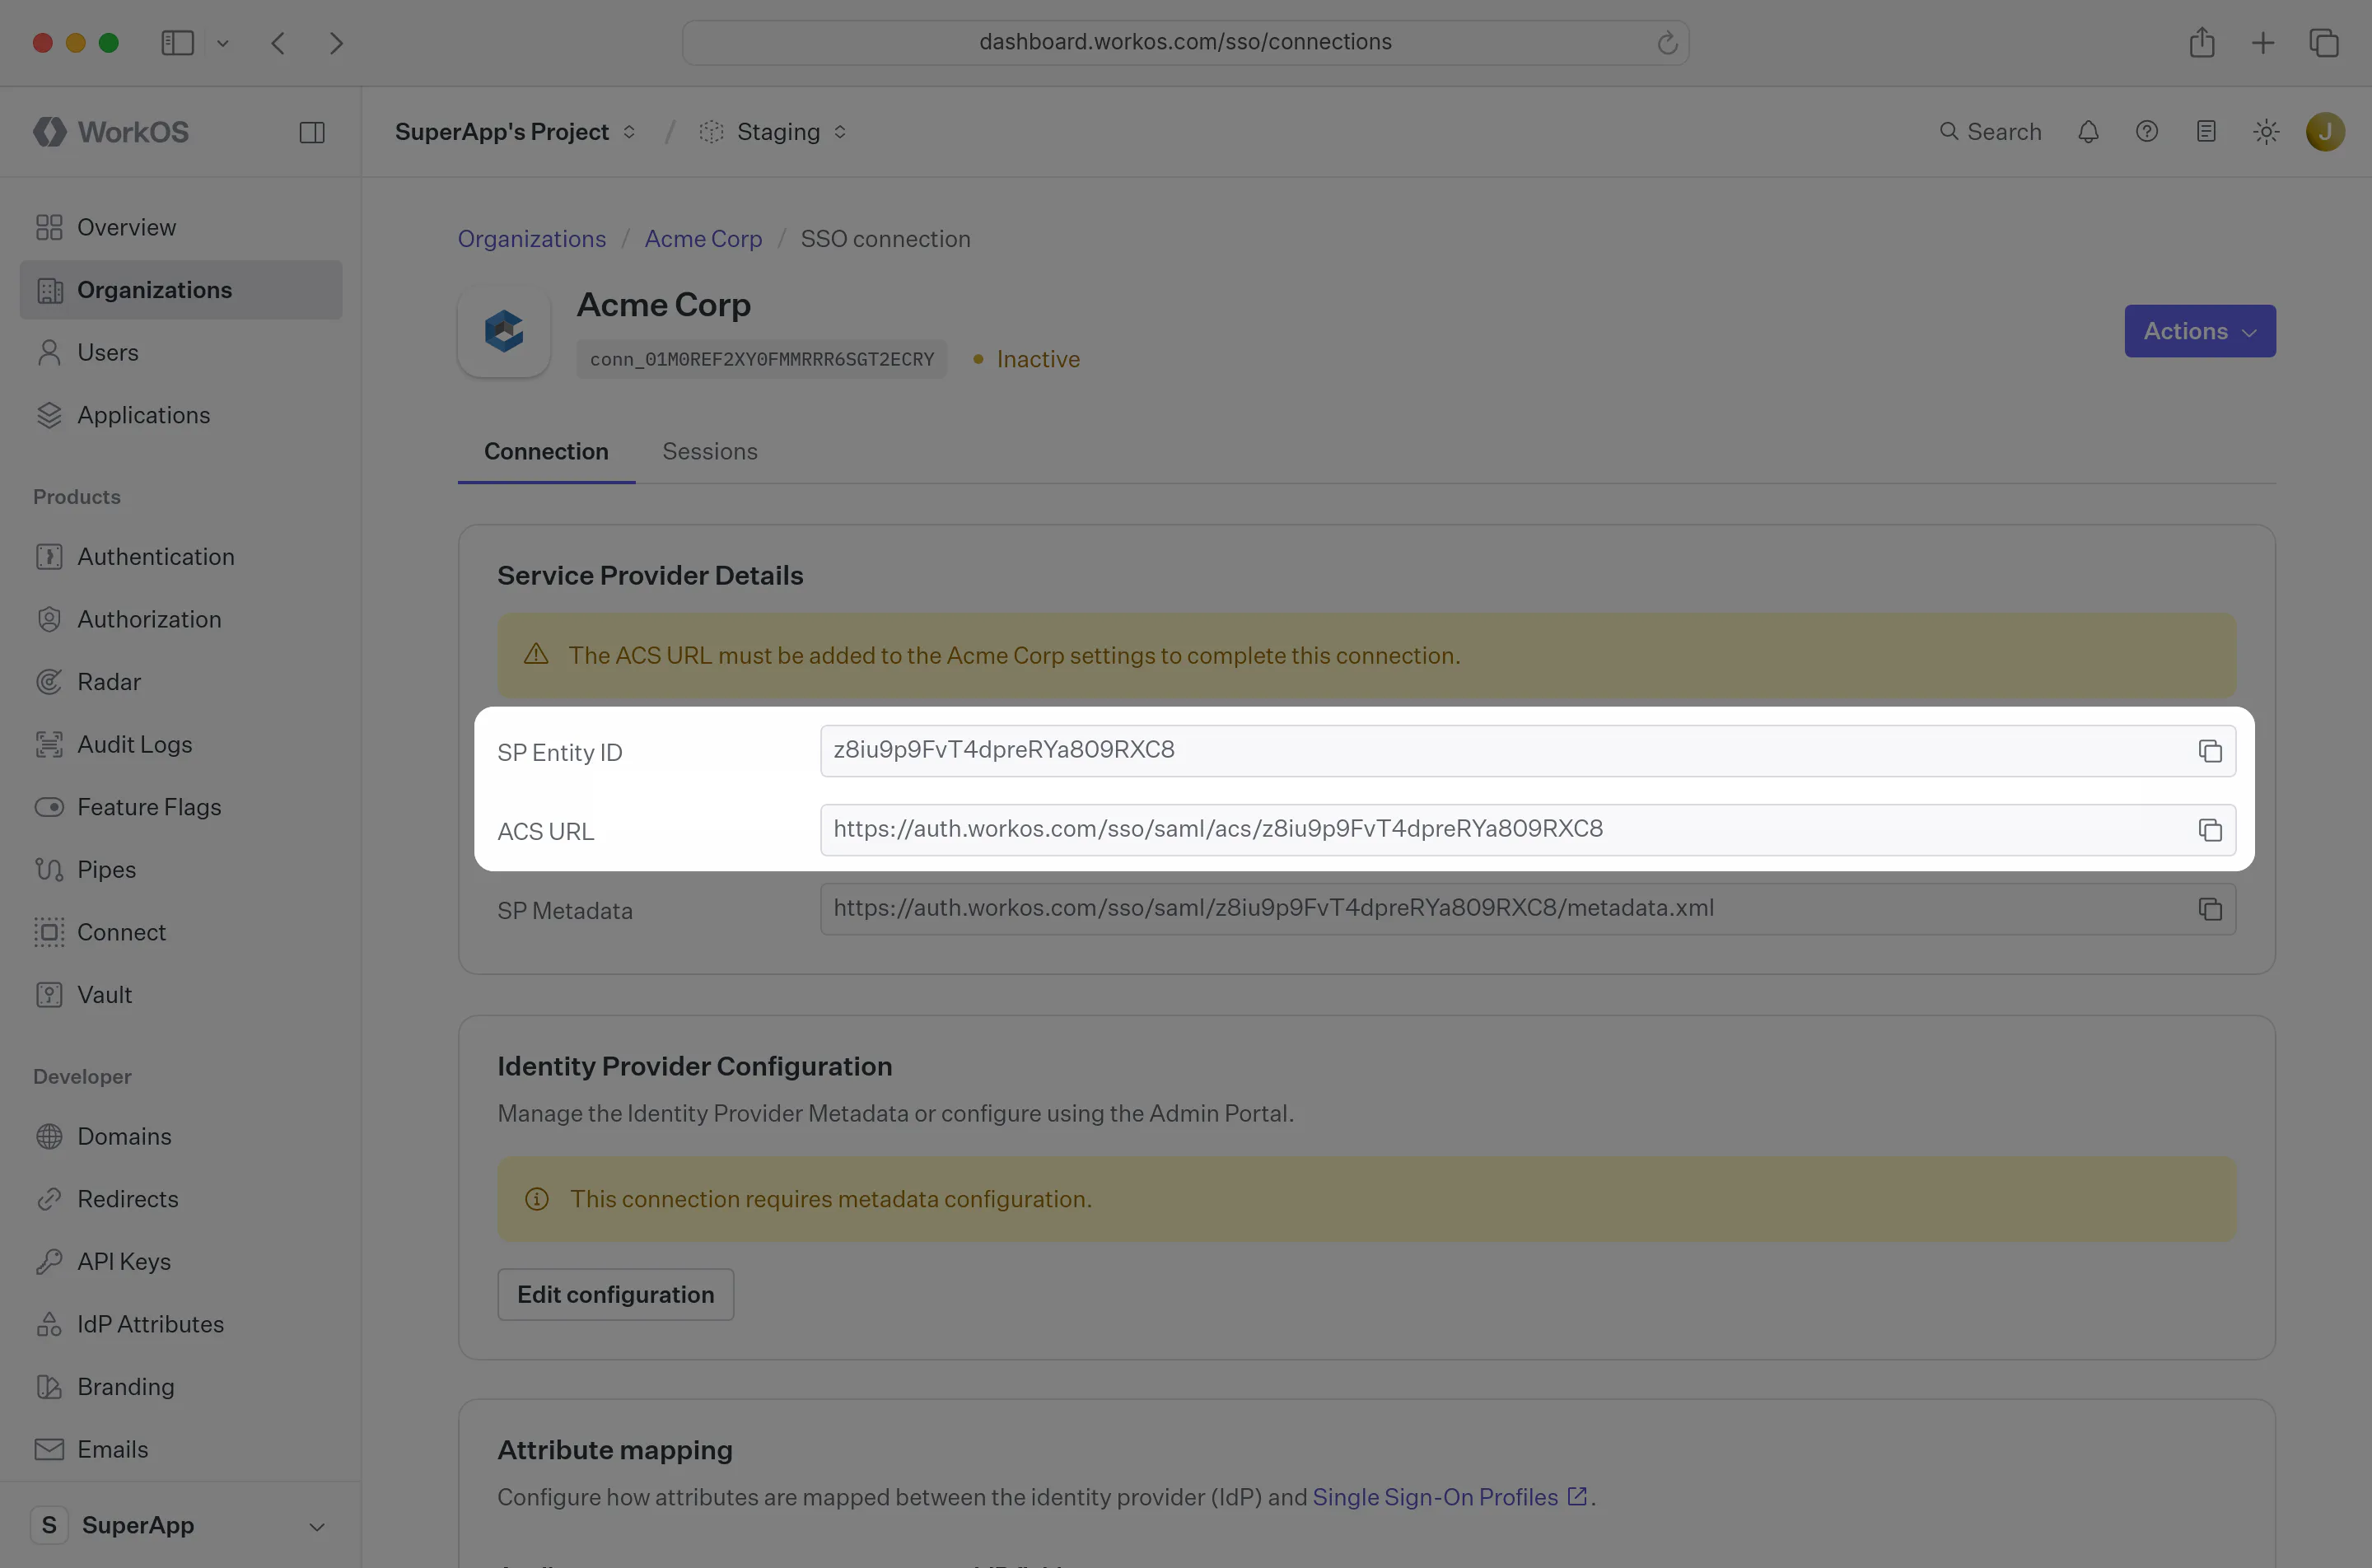Viewport: 2372px width, 1568px height.
Task: Open the Actions dropdown button
Action: (2200, 331)
